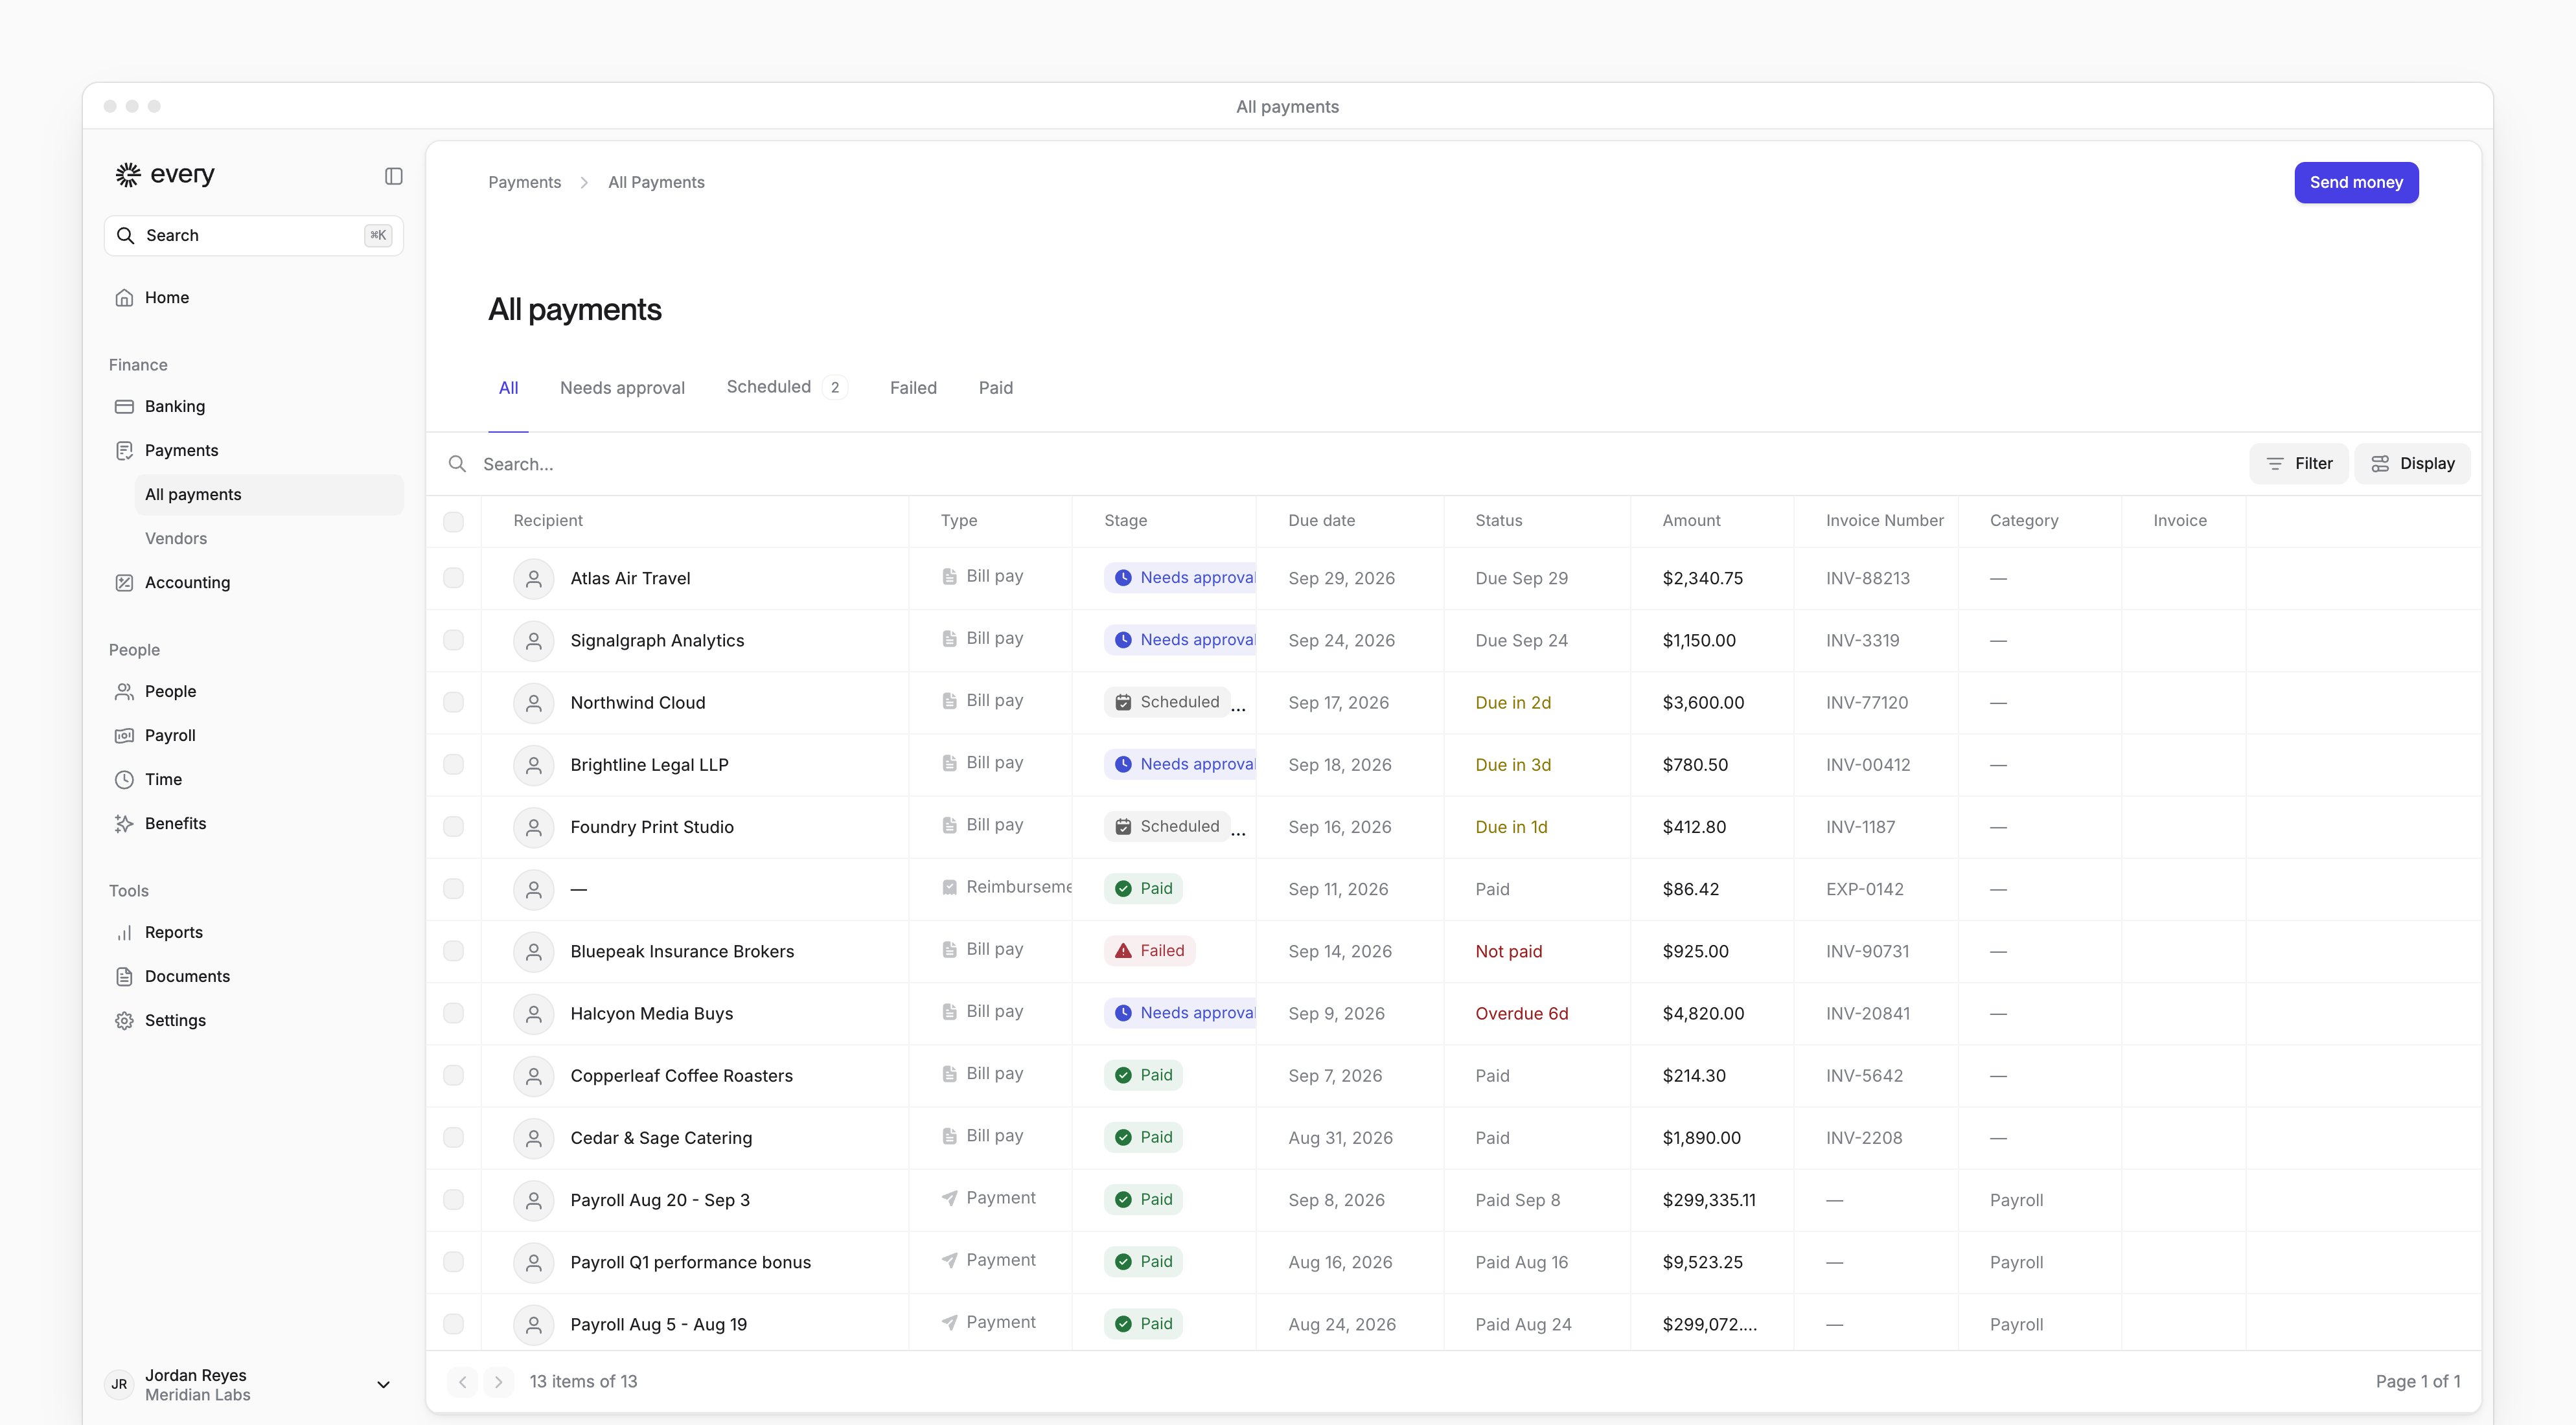2576x1425 pixels.
Task: Click the Send money button
Action: coord(2356,183)
